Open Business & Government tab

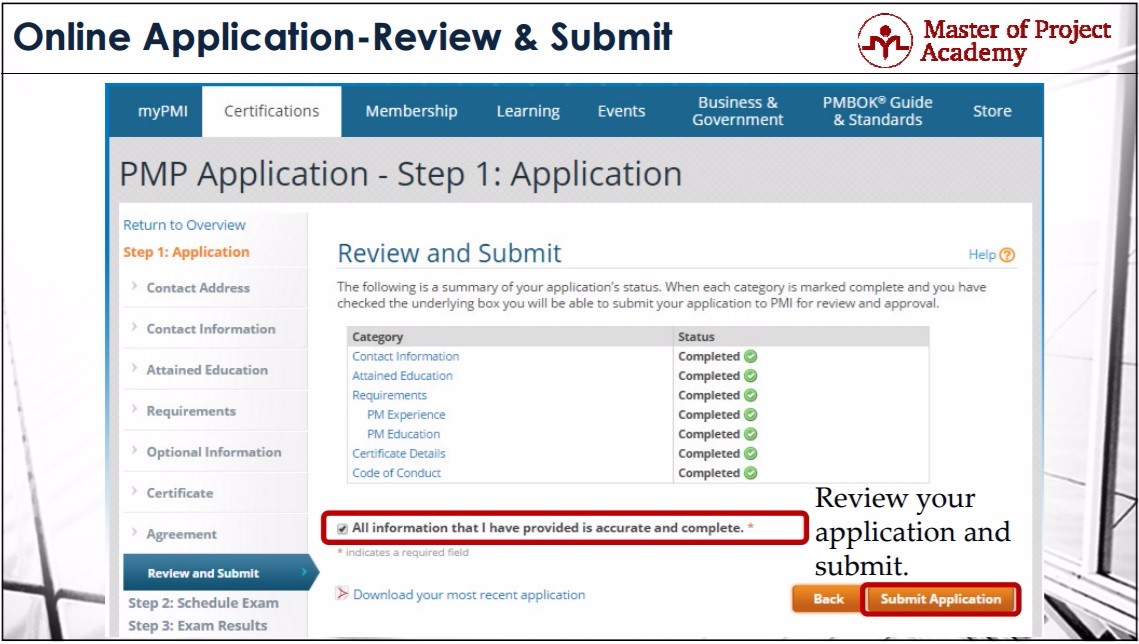tap(737, 111)
